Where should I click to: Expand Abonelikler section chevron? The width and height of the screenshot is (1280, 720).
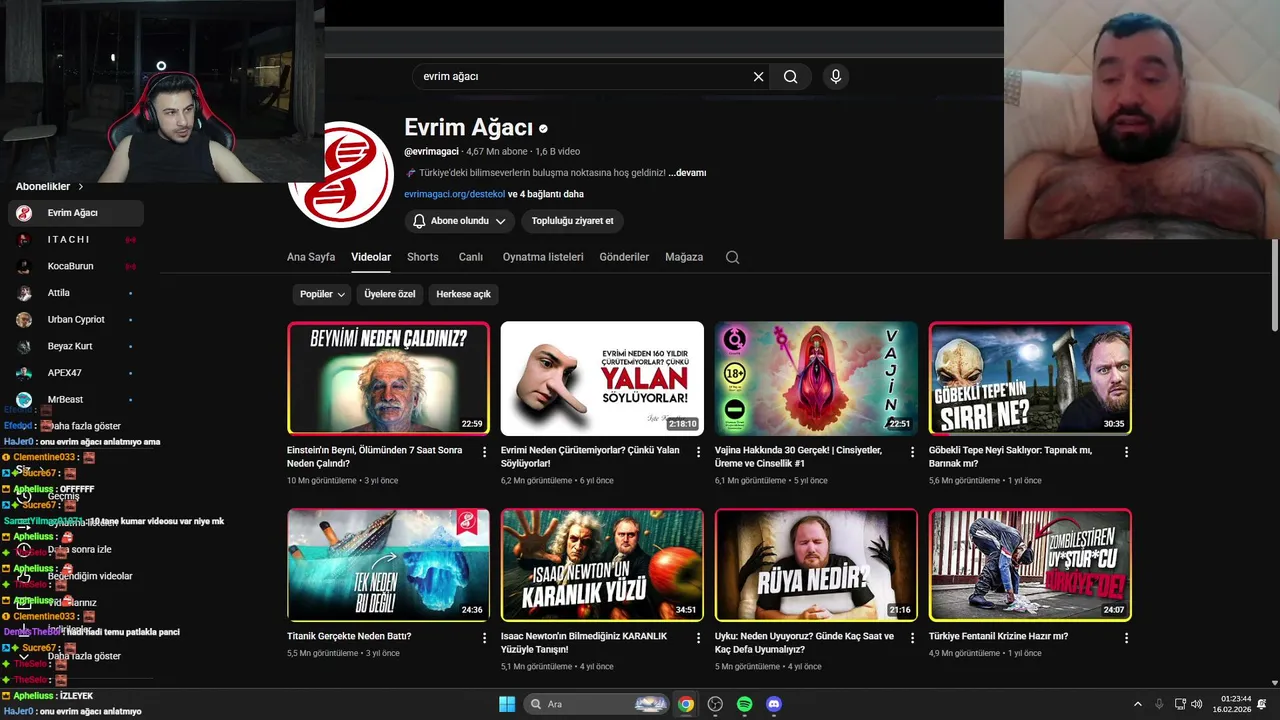(81, 187)
